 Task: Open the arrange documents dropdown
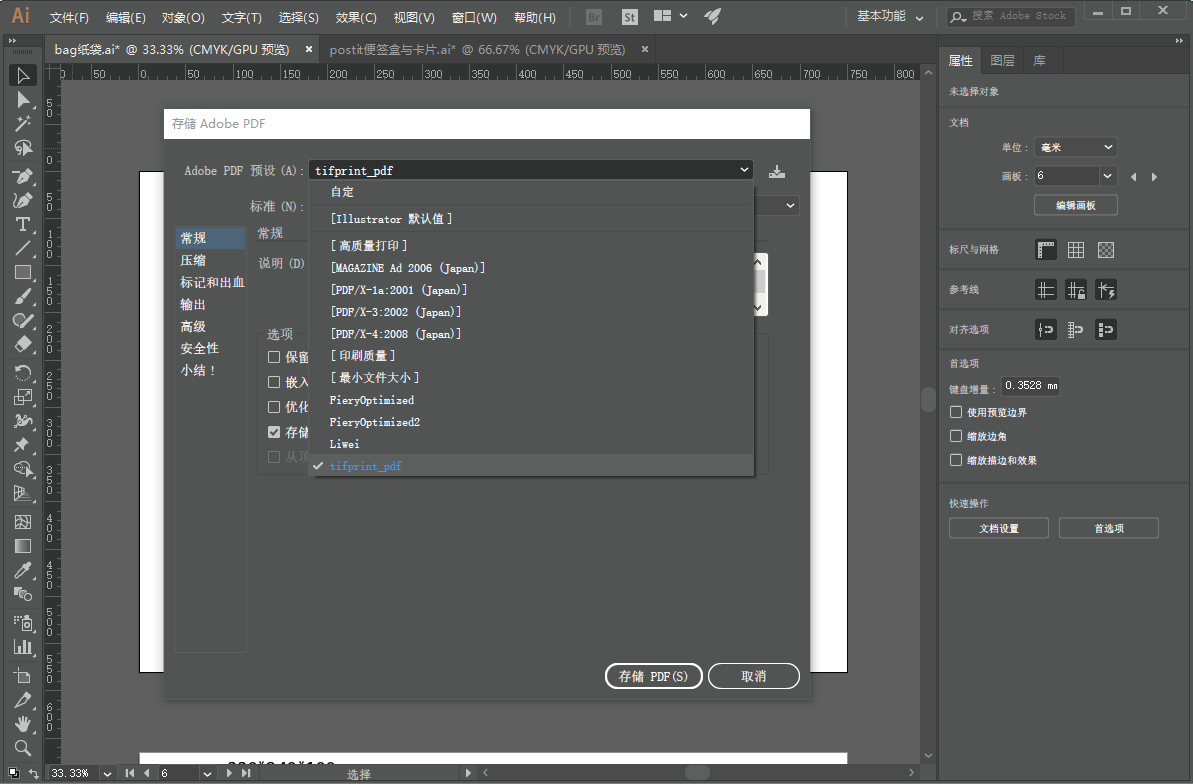670,16
